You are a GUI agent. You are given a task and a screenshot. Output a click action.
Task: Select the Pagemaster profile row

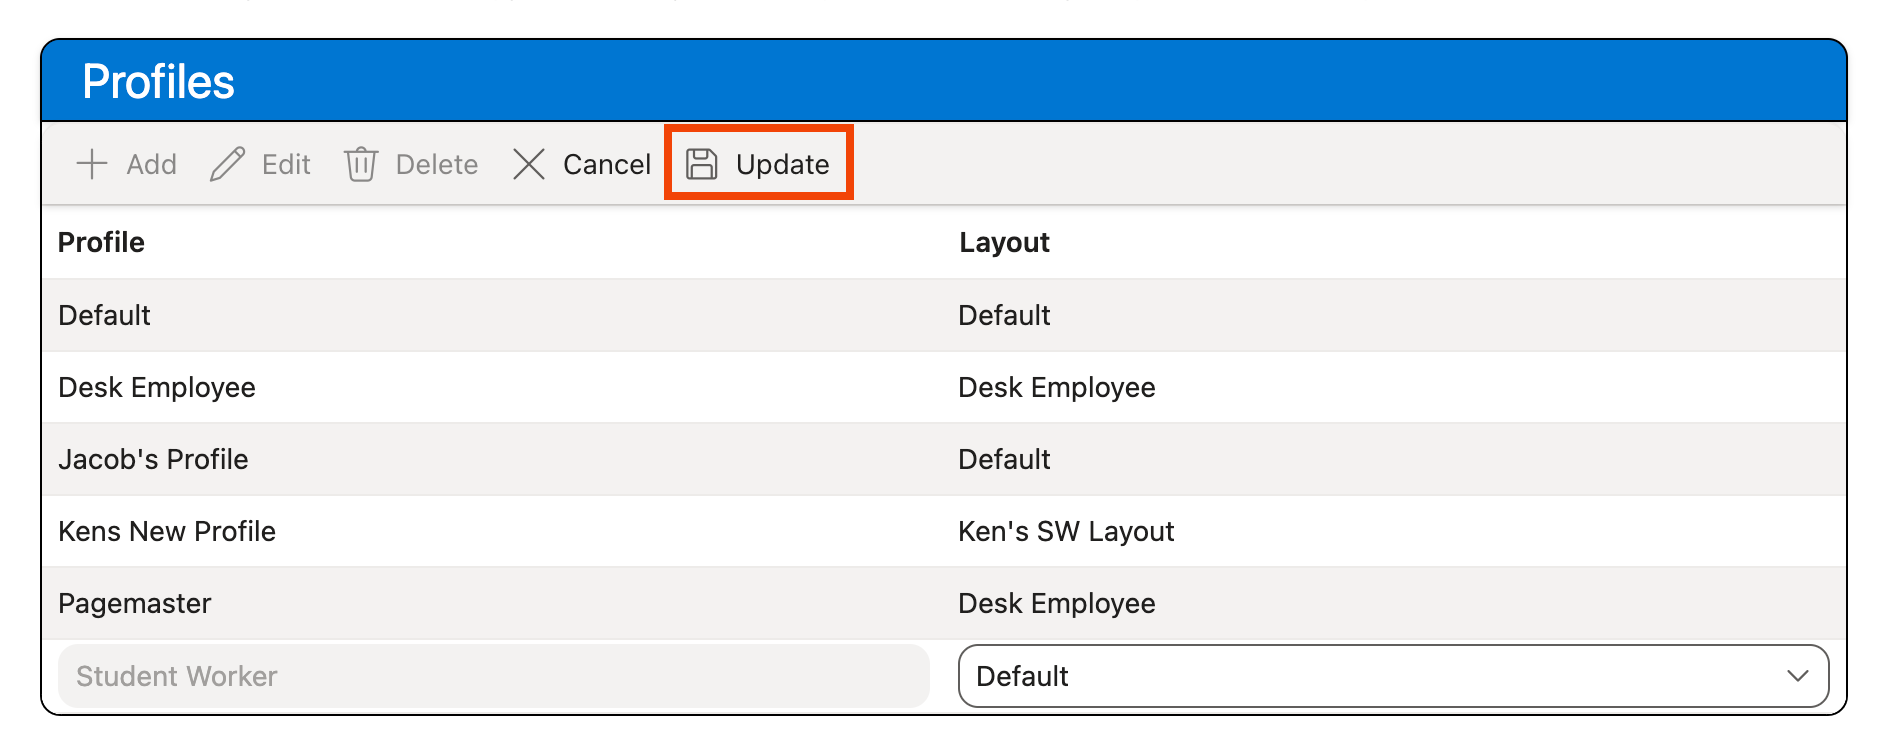pos(135,603)
